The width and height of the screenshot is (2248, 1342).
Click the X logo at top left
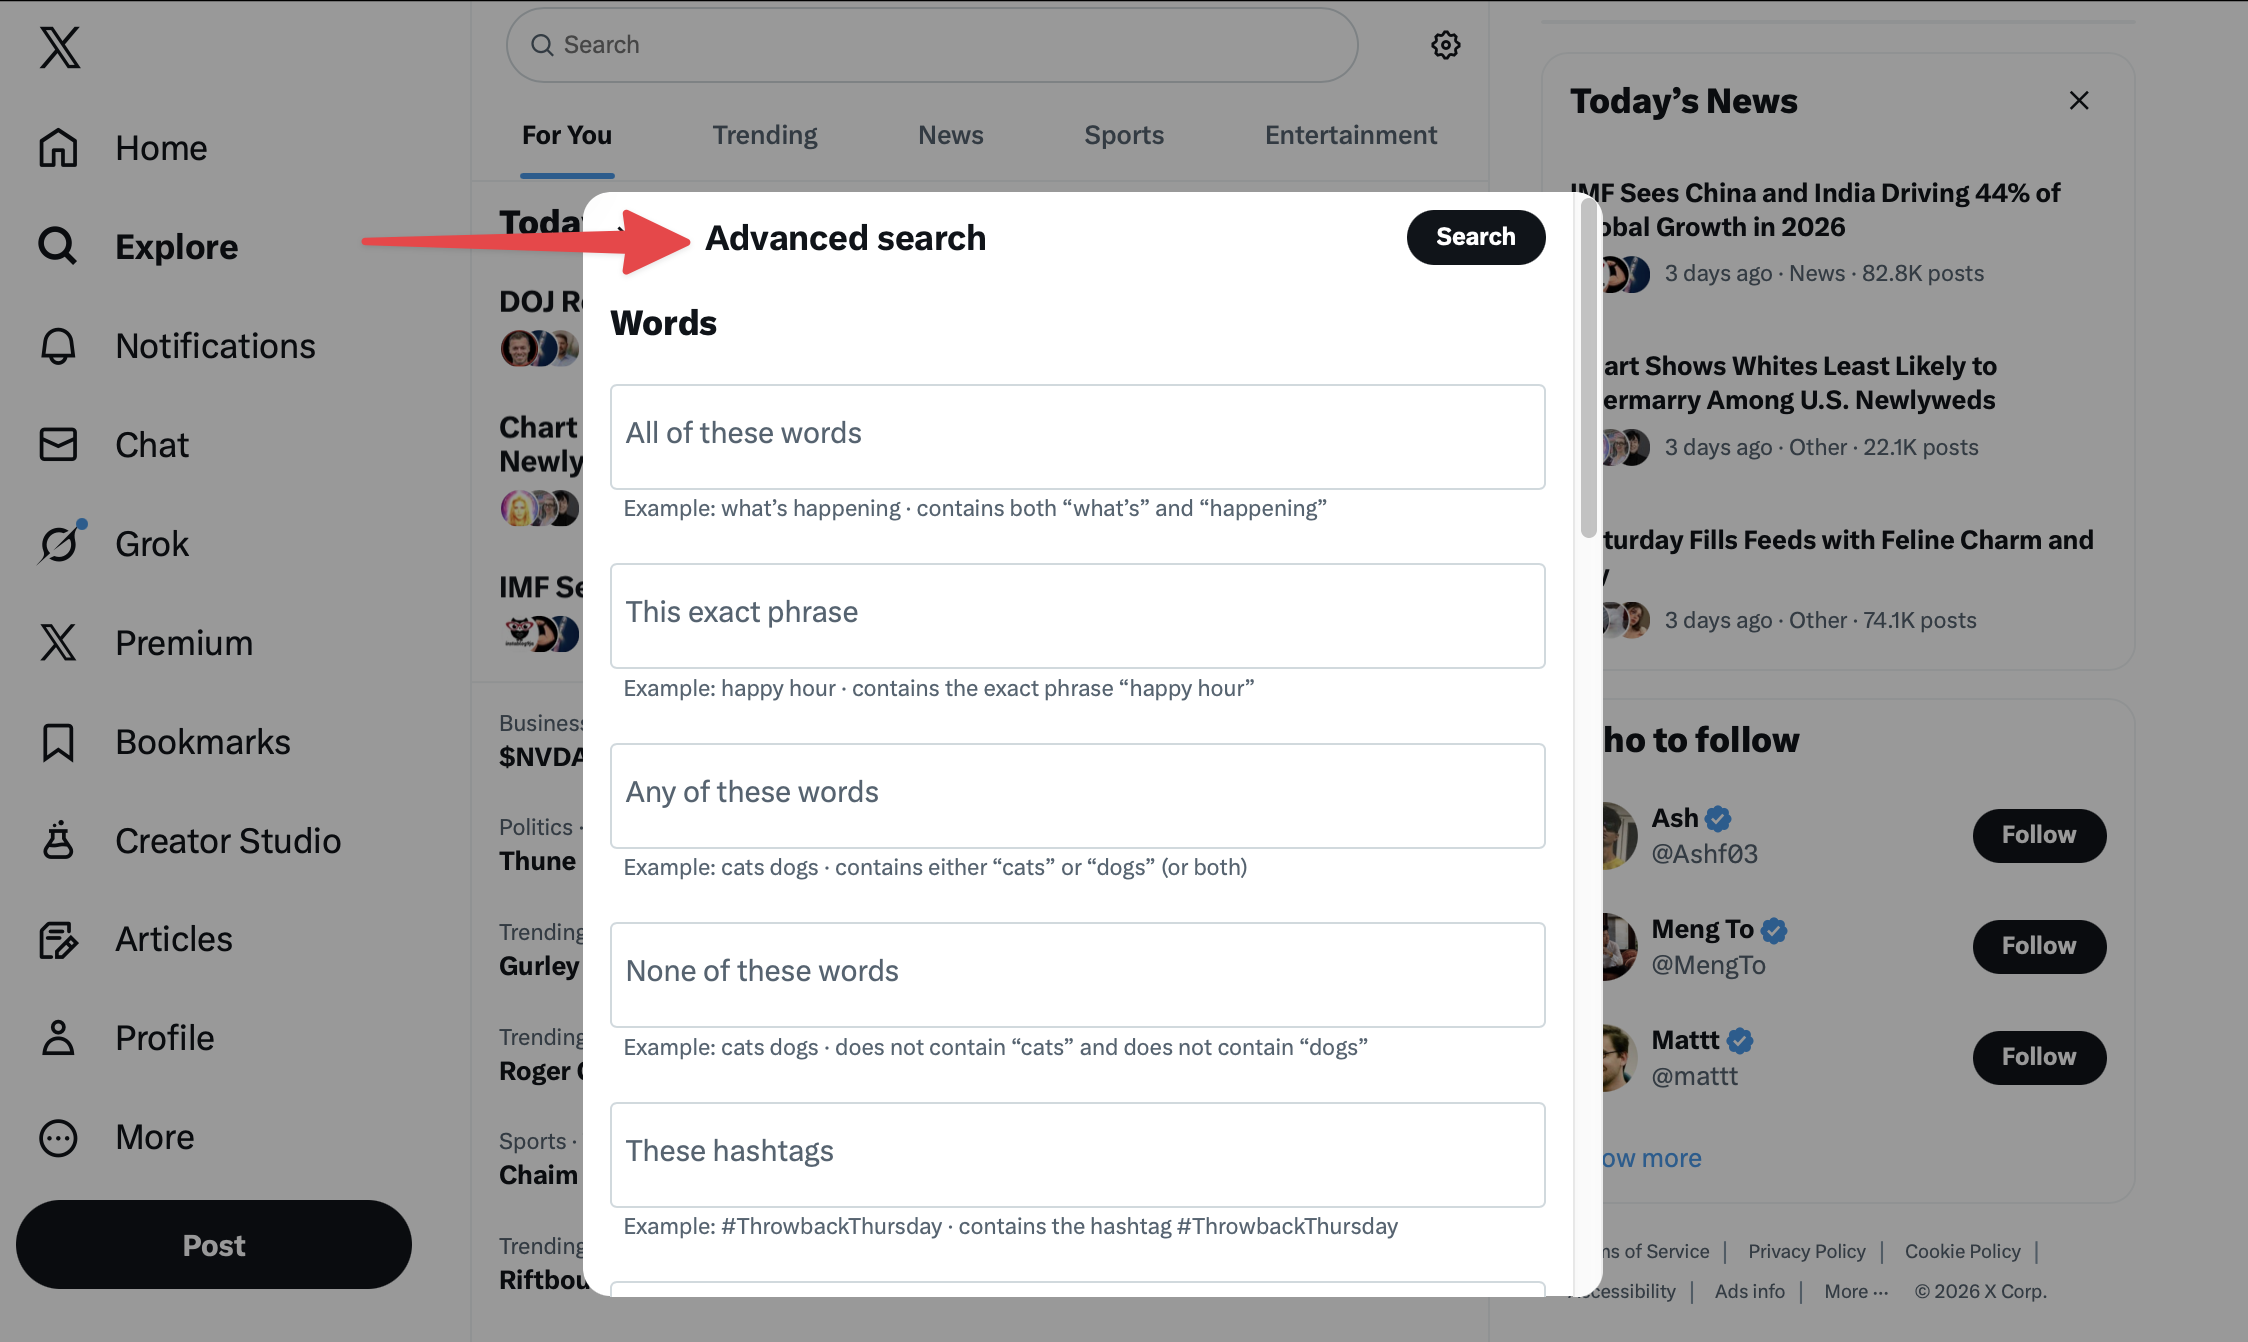[x=59, y=47]
